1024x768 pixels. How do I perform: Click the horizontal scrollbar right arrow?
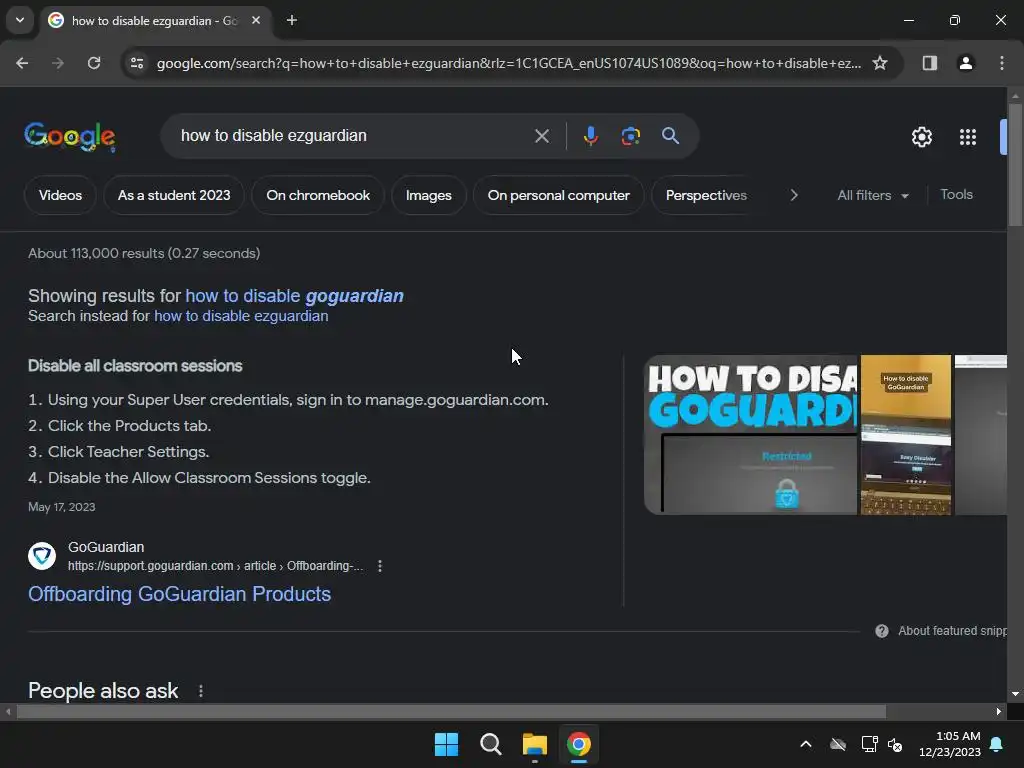point(999,712)
